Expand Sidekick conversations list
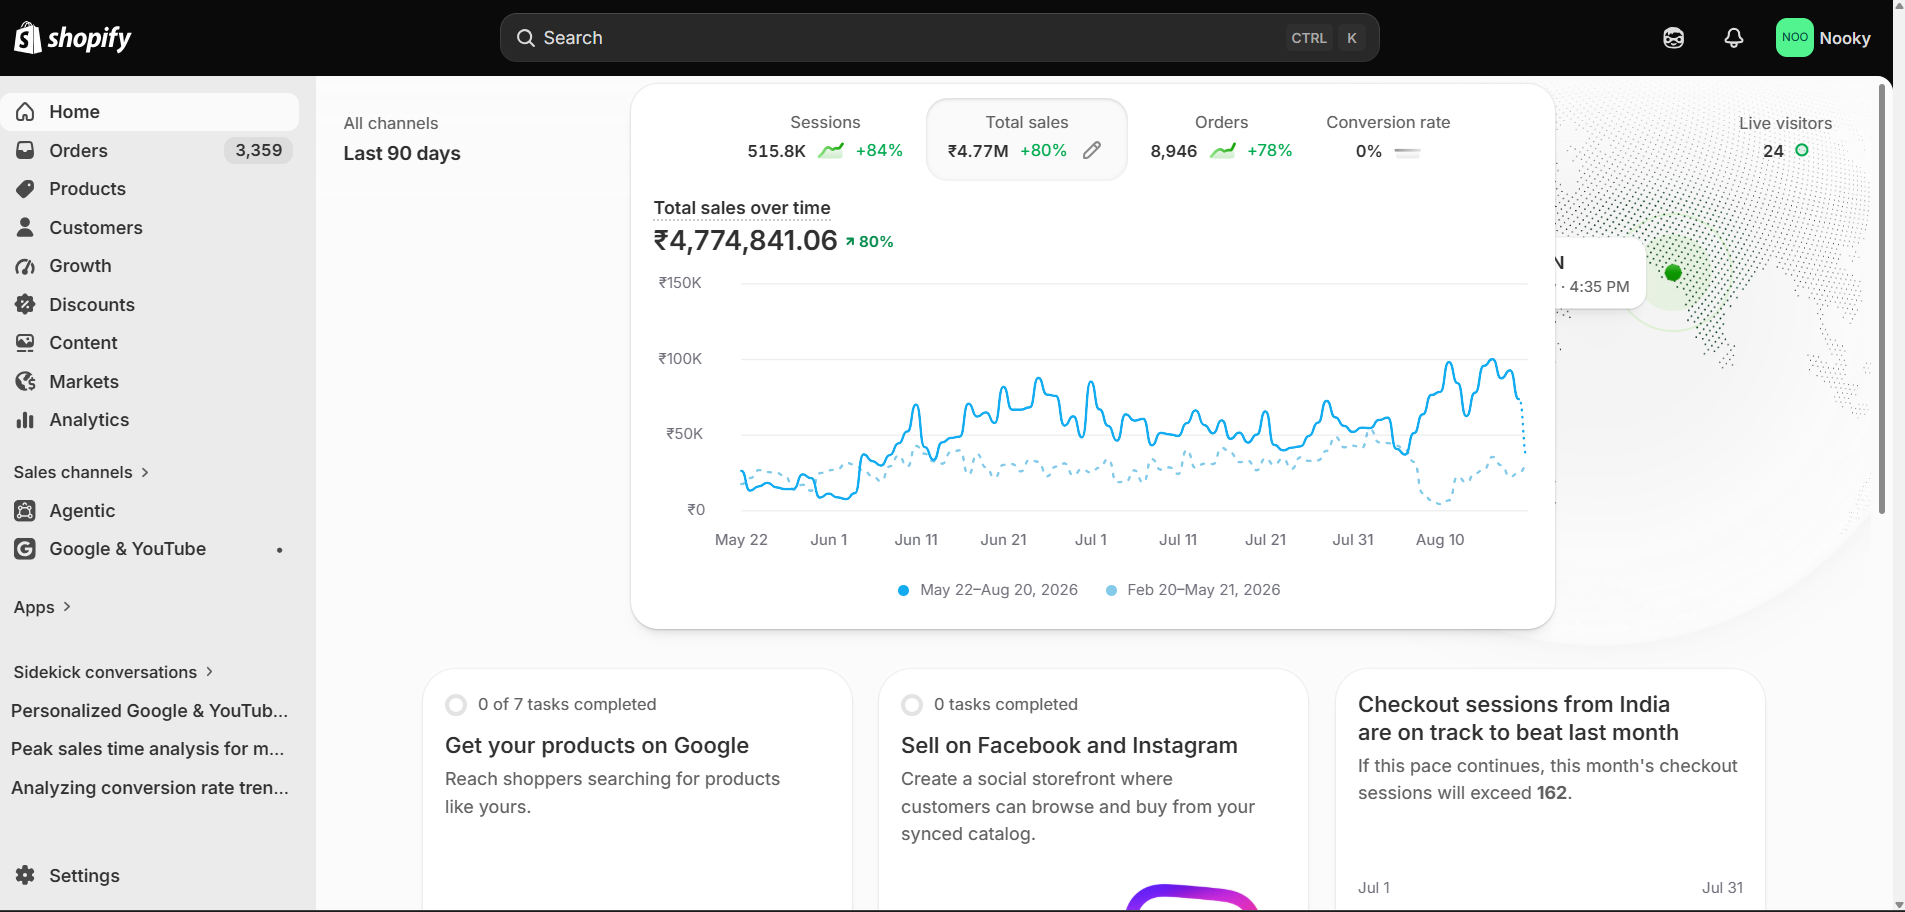The height and width of the screenshot is (912, 1905). tap(114, 672)
